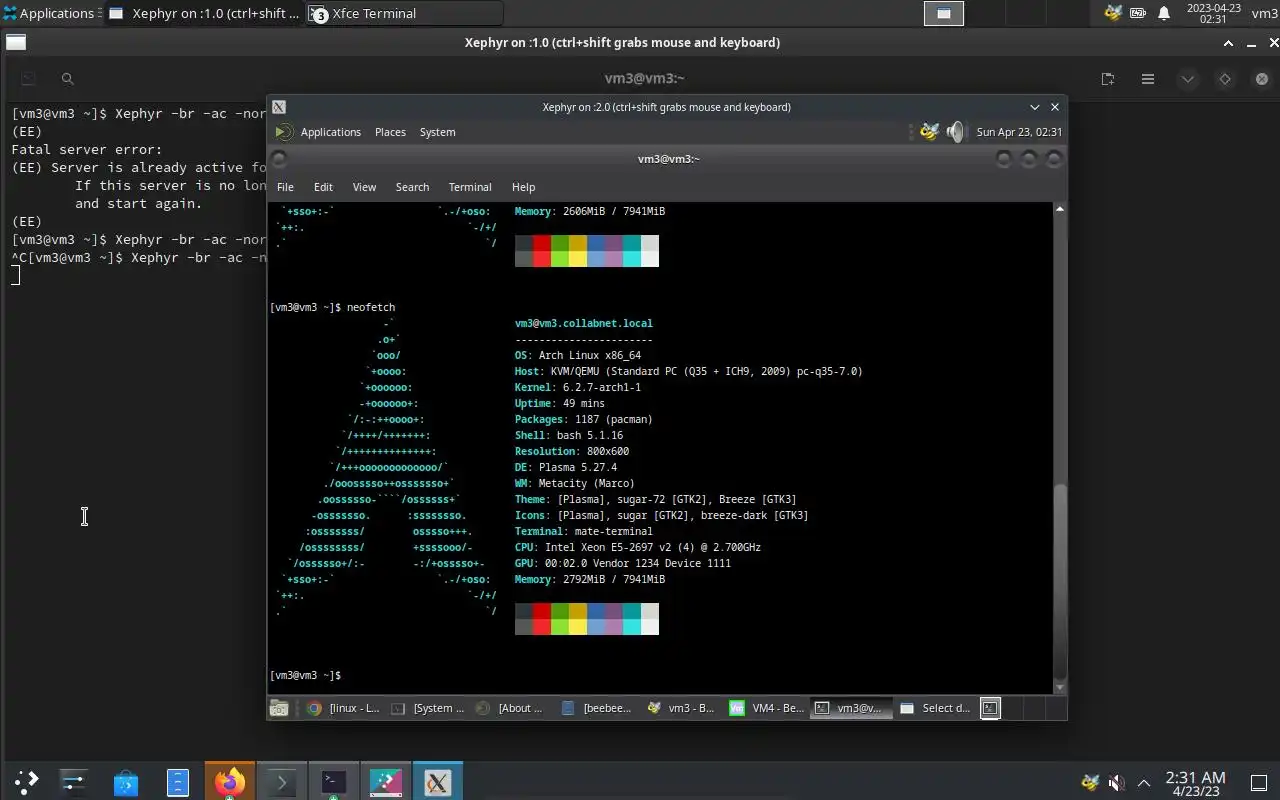The image size is (1280, 800).
Task: Open Konsole from Plasma taskbar
Action: [x=333, y=782]
